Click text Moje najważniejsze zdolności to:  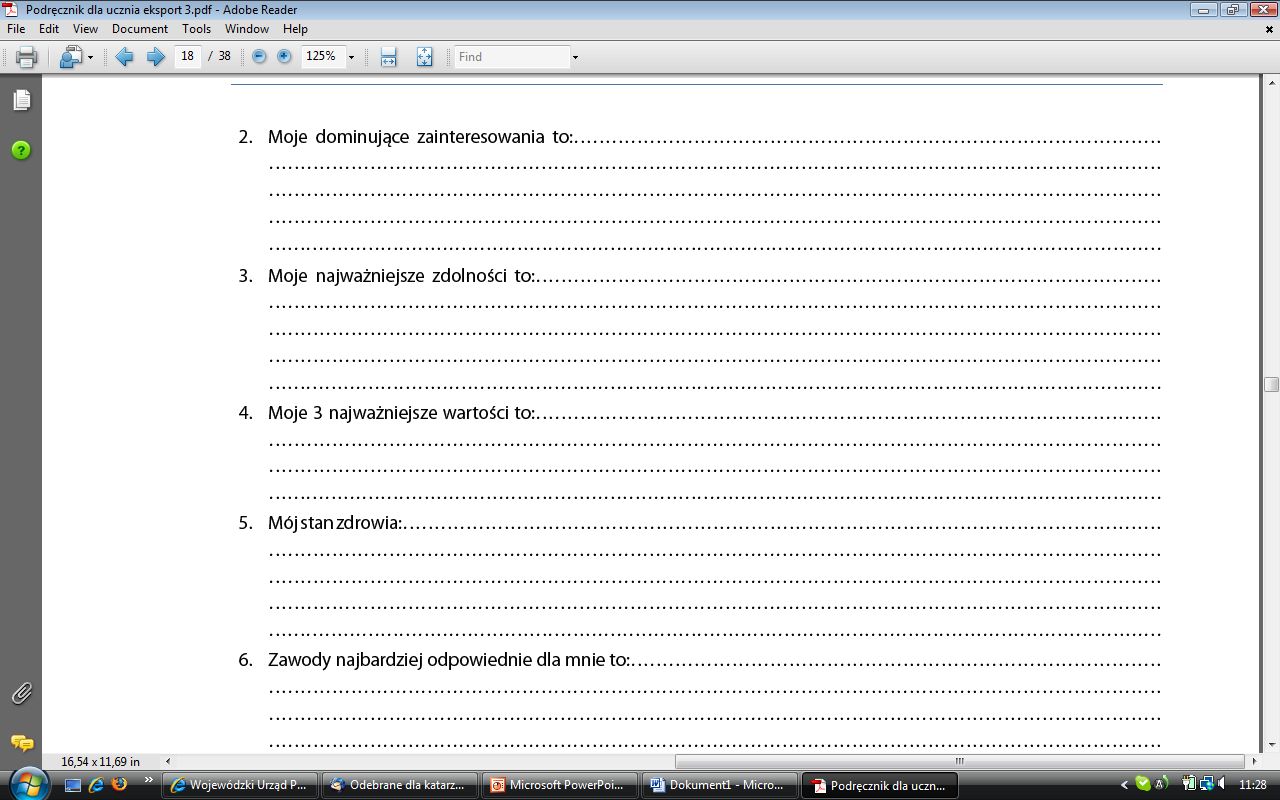coord(402,275)
